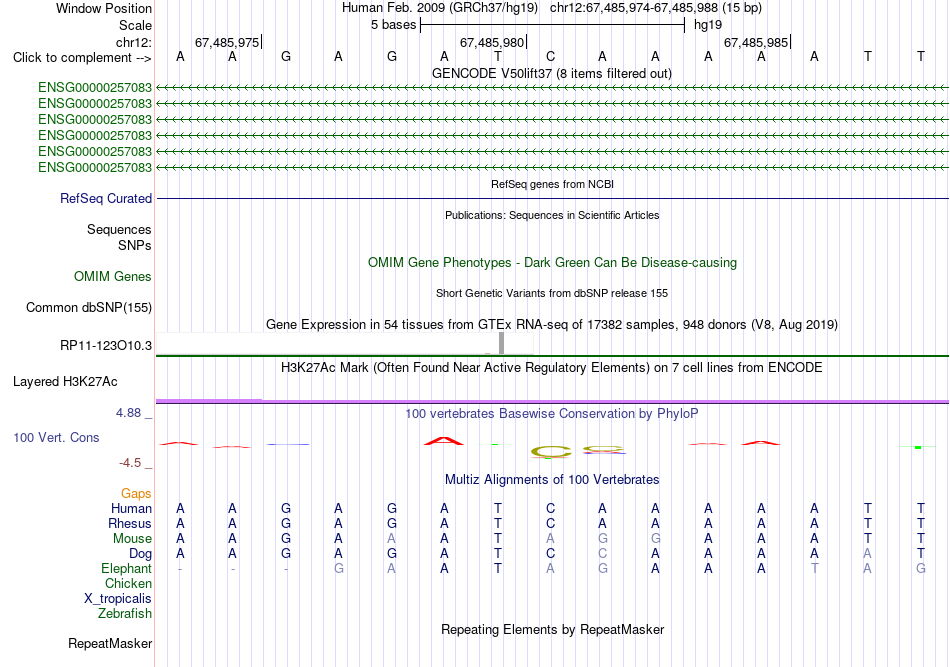Click the C base in the Rhesus alignment row

click(550, 523)
